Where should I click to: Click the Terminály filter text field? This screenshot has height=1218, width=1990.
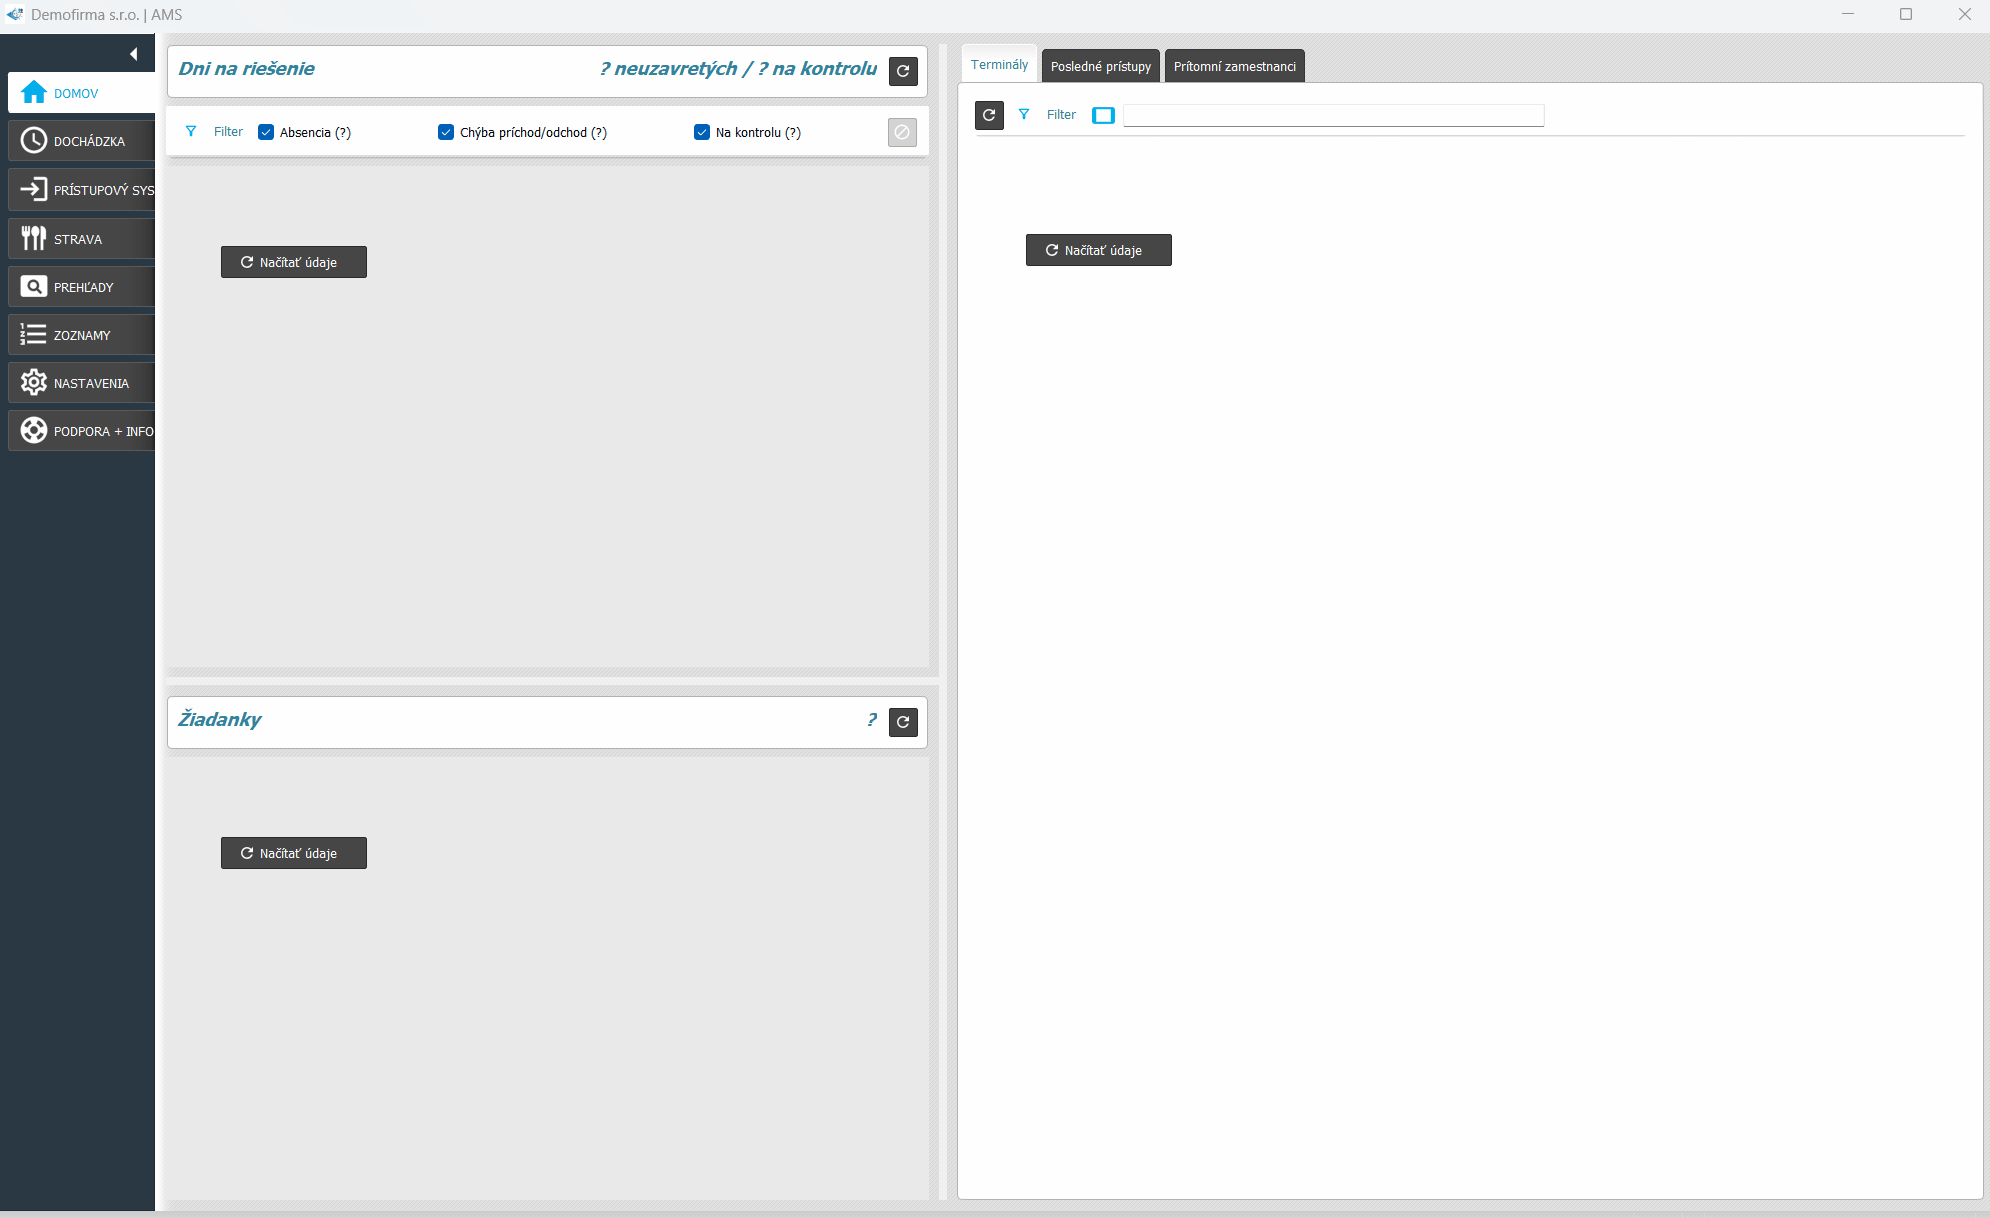coord(1333,115)
